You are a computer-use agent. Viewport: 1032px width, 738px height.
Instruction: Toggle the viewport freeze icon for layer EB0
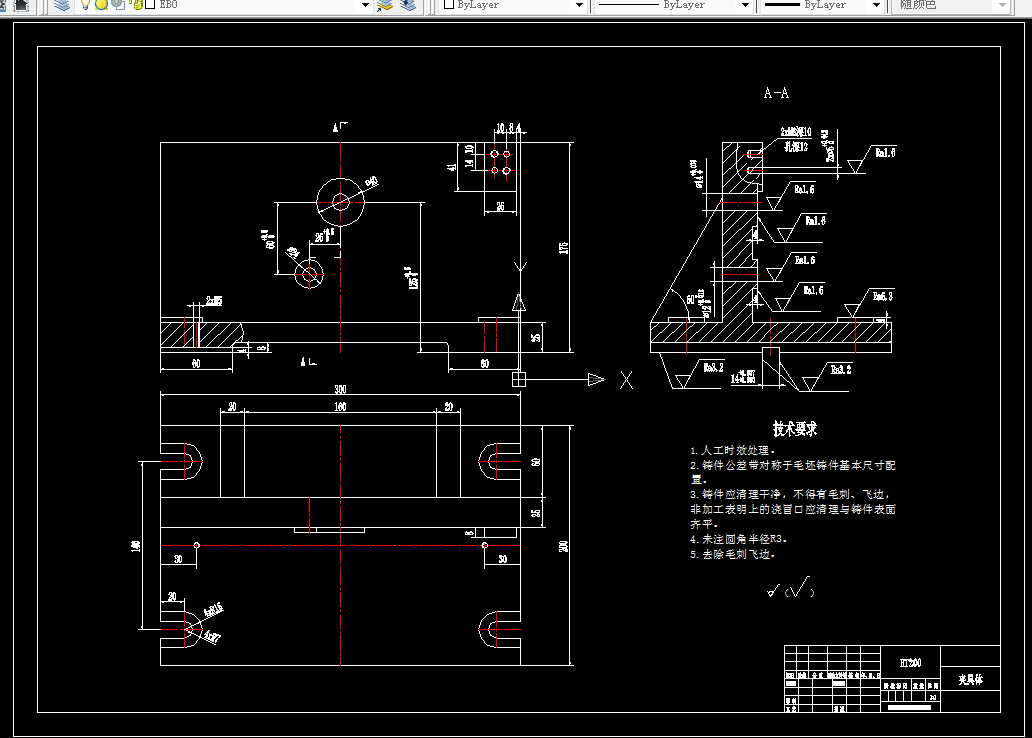pyautogui.click(x=118, y=5)
